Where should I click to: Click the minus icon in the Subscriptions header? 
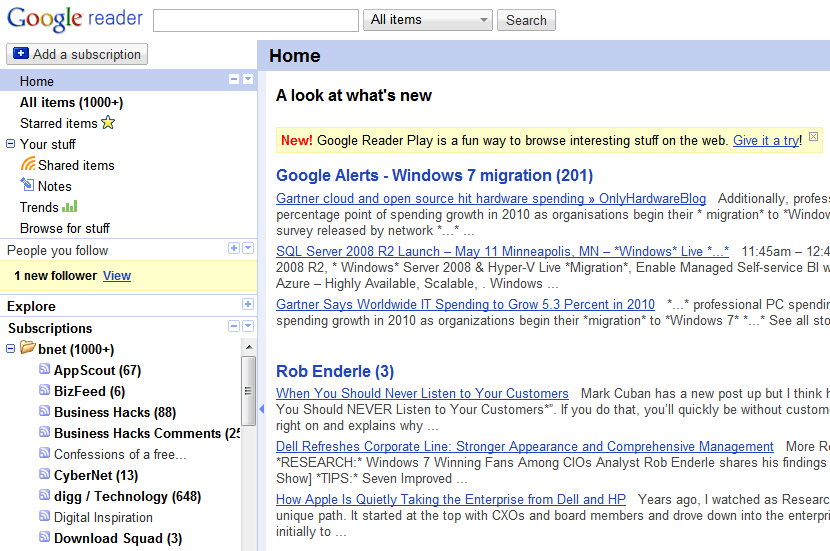[x=234, y=326]
